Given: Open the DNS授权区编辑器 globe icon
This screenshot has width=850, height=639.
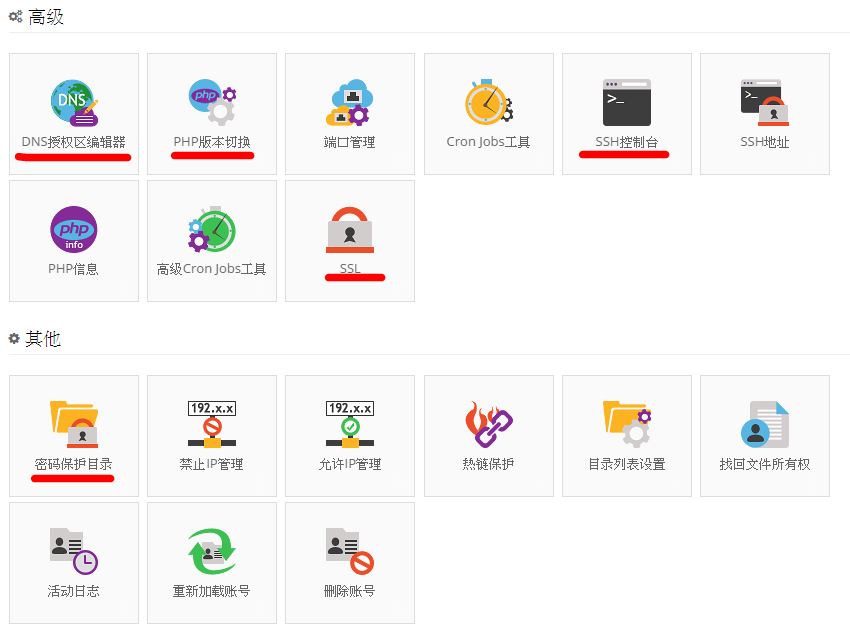Looking at the screenshot, I should pyautogui.click(x=74, y=103).
